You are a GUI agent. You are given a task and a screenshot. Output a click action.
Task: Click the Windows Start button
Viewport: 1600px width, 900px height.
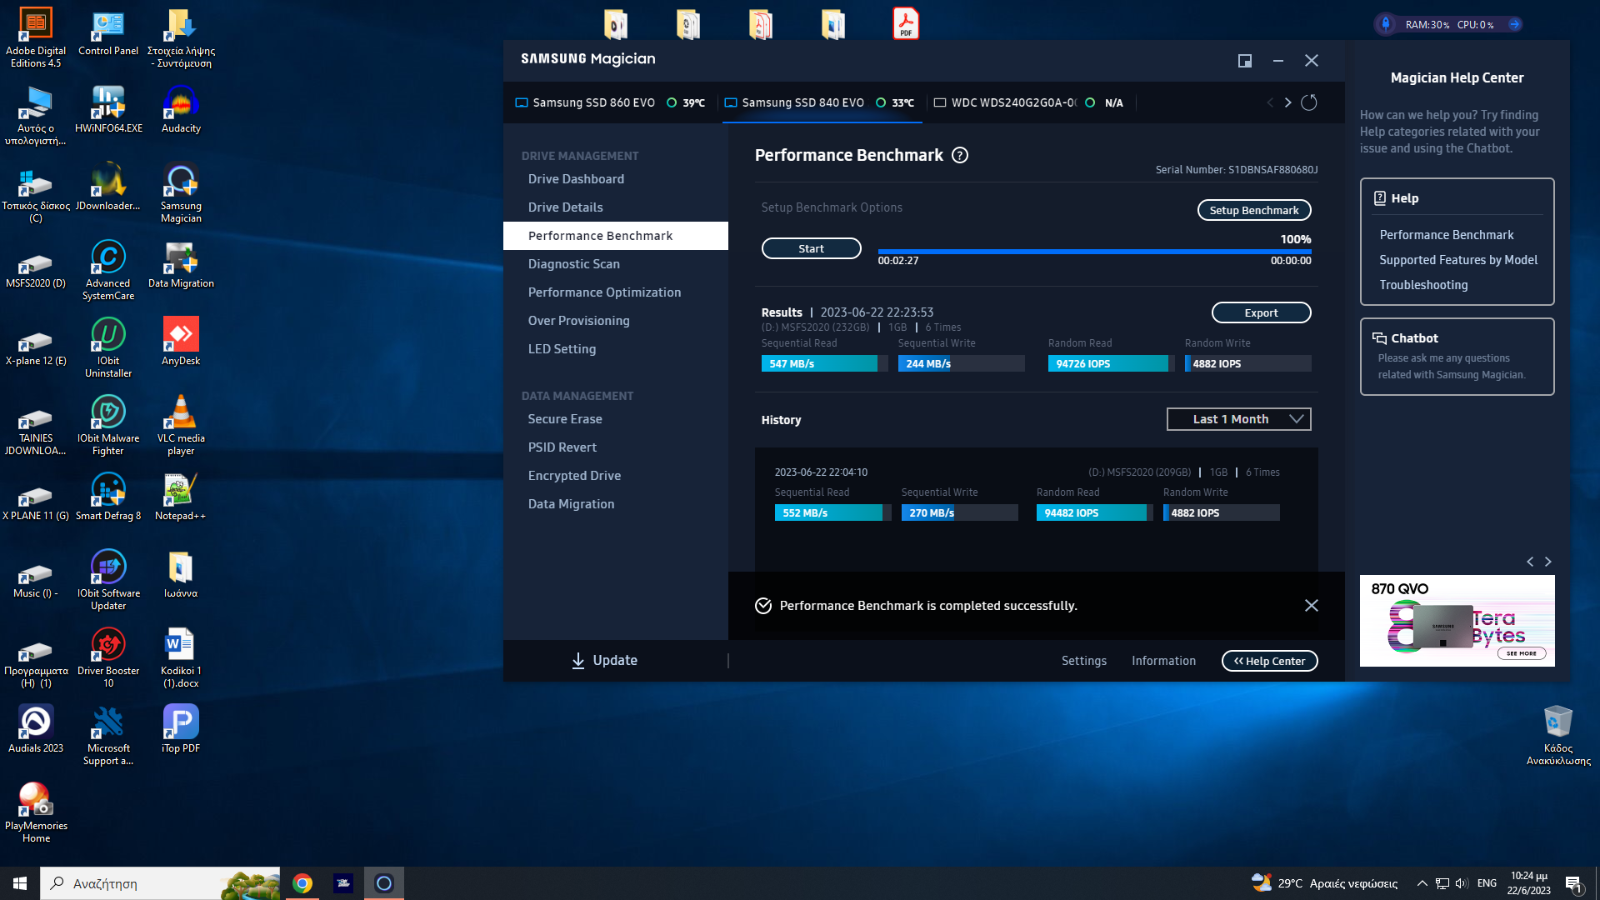(19, 883)
